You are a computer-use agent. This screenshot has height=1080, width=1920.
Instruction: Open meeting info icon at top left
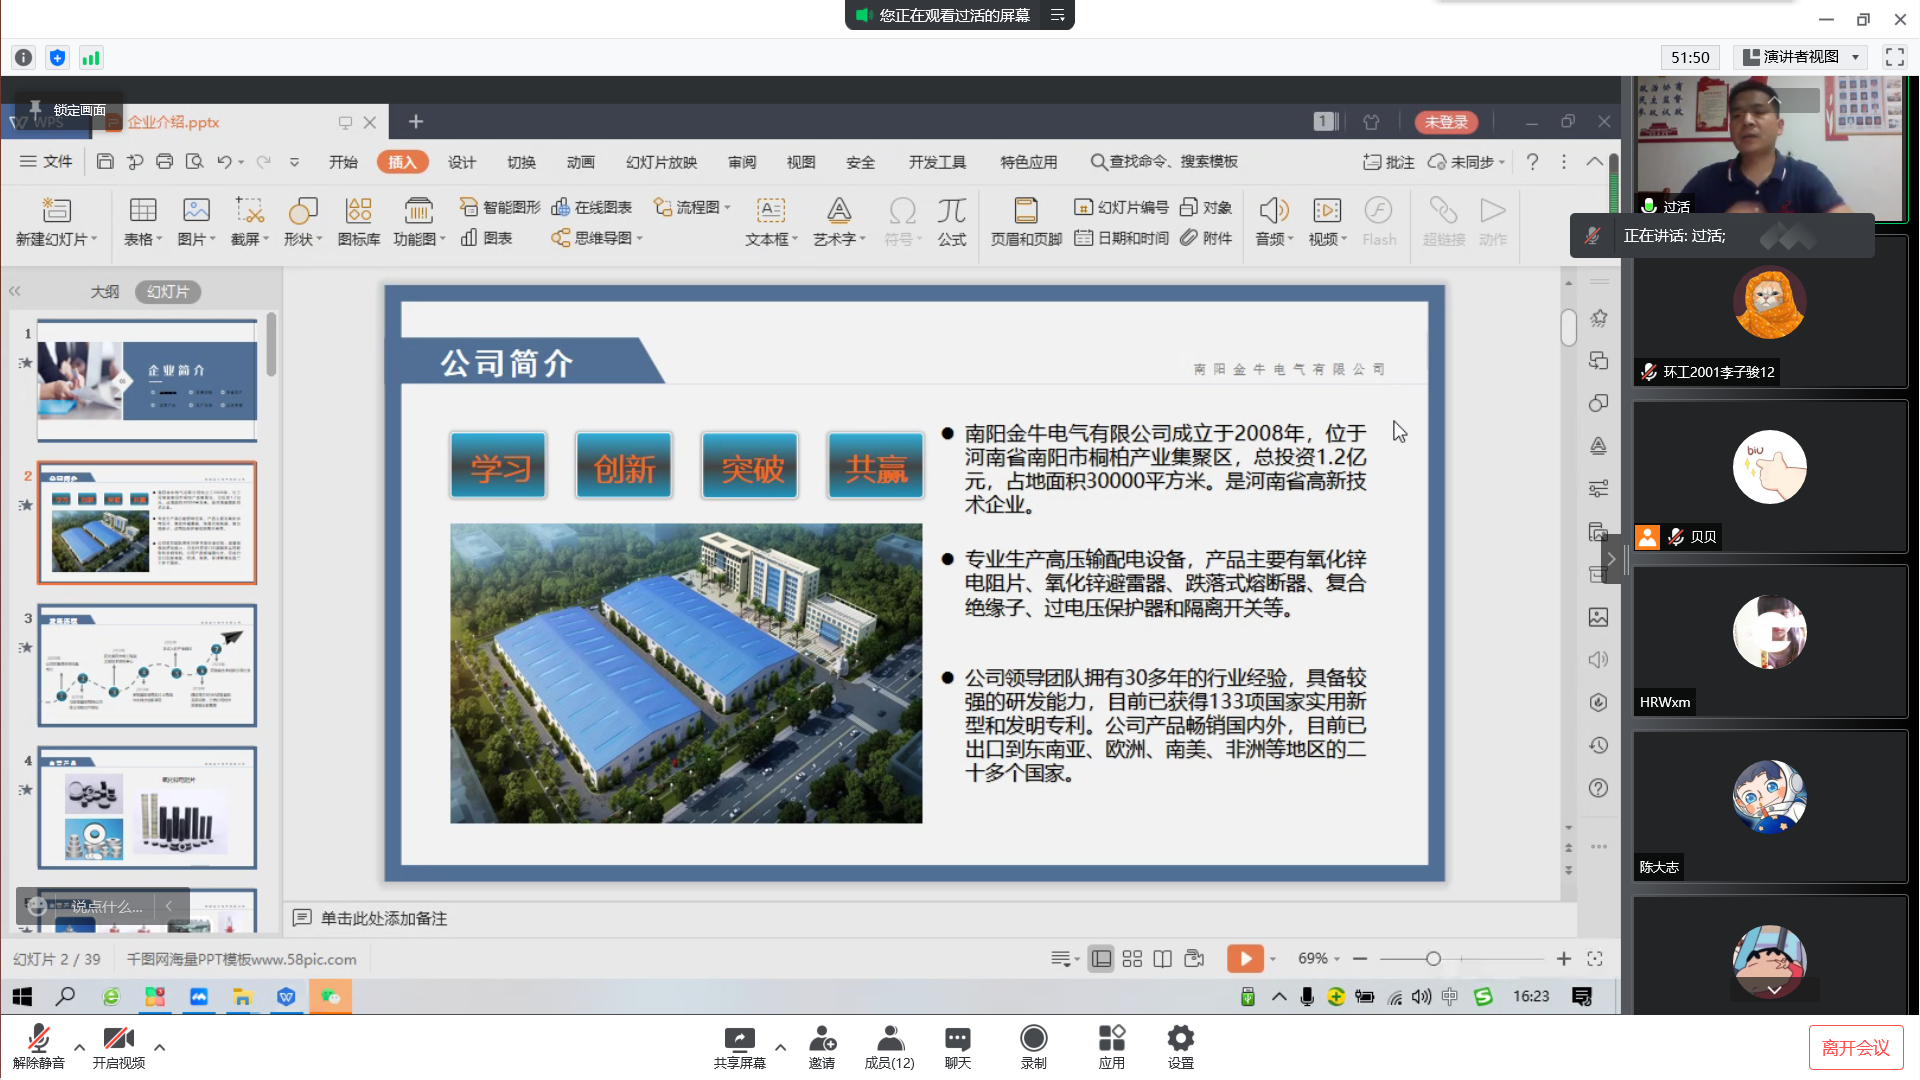point(24,58)
